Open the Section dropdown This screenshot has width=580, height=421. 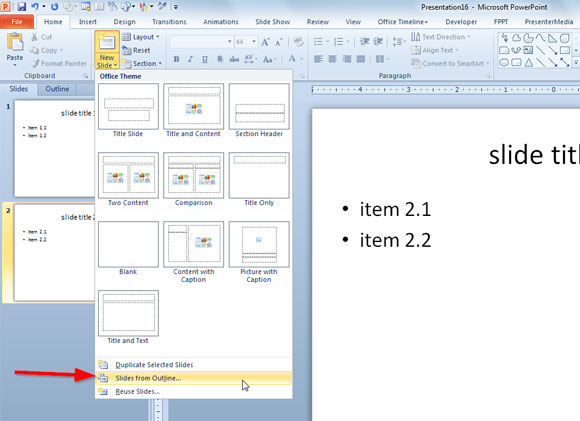coord(142,64)
